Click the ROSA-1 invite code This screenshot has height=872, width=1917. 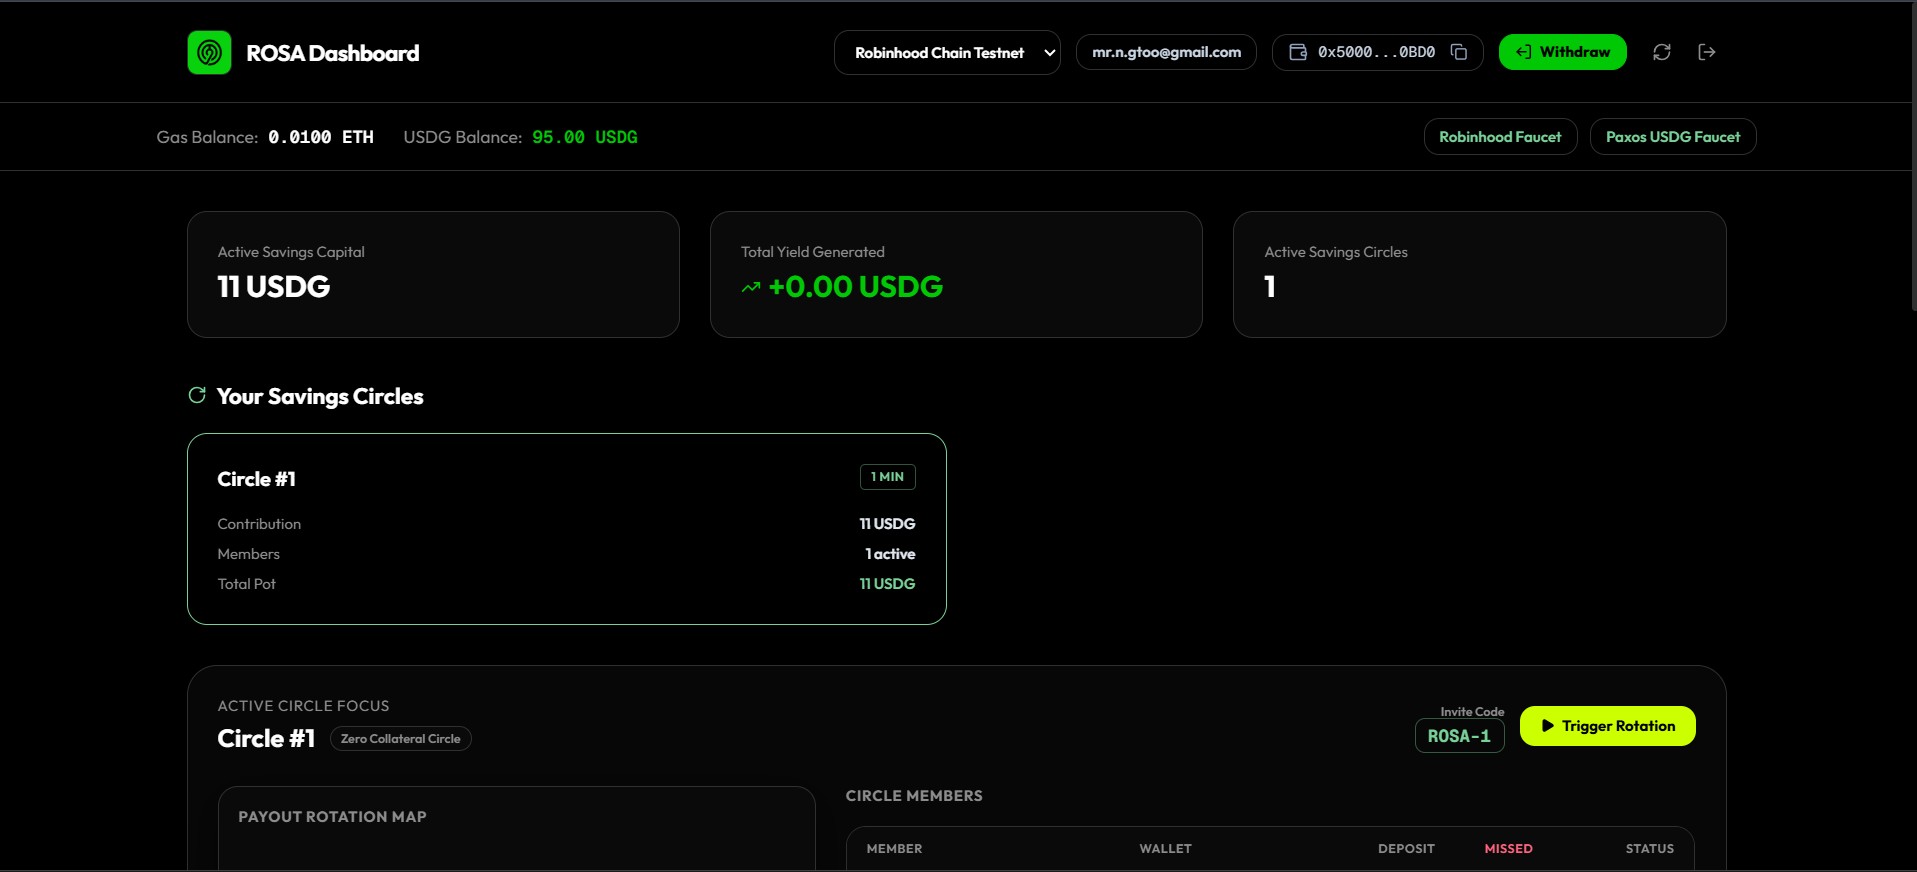pos(1459,736)
